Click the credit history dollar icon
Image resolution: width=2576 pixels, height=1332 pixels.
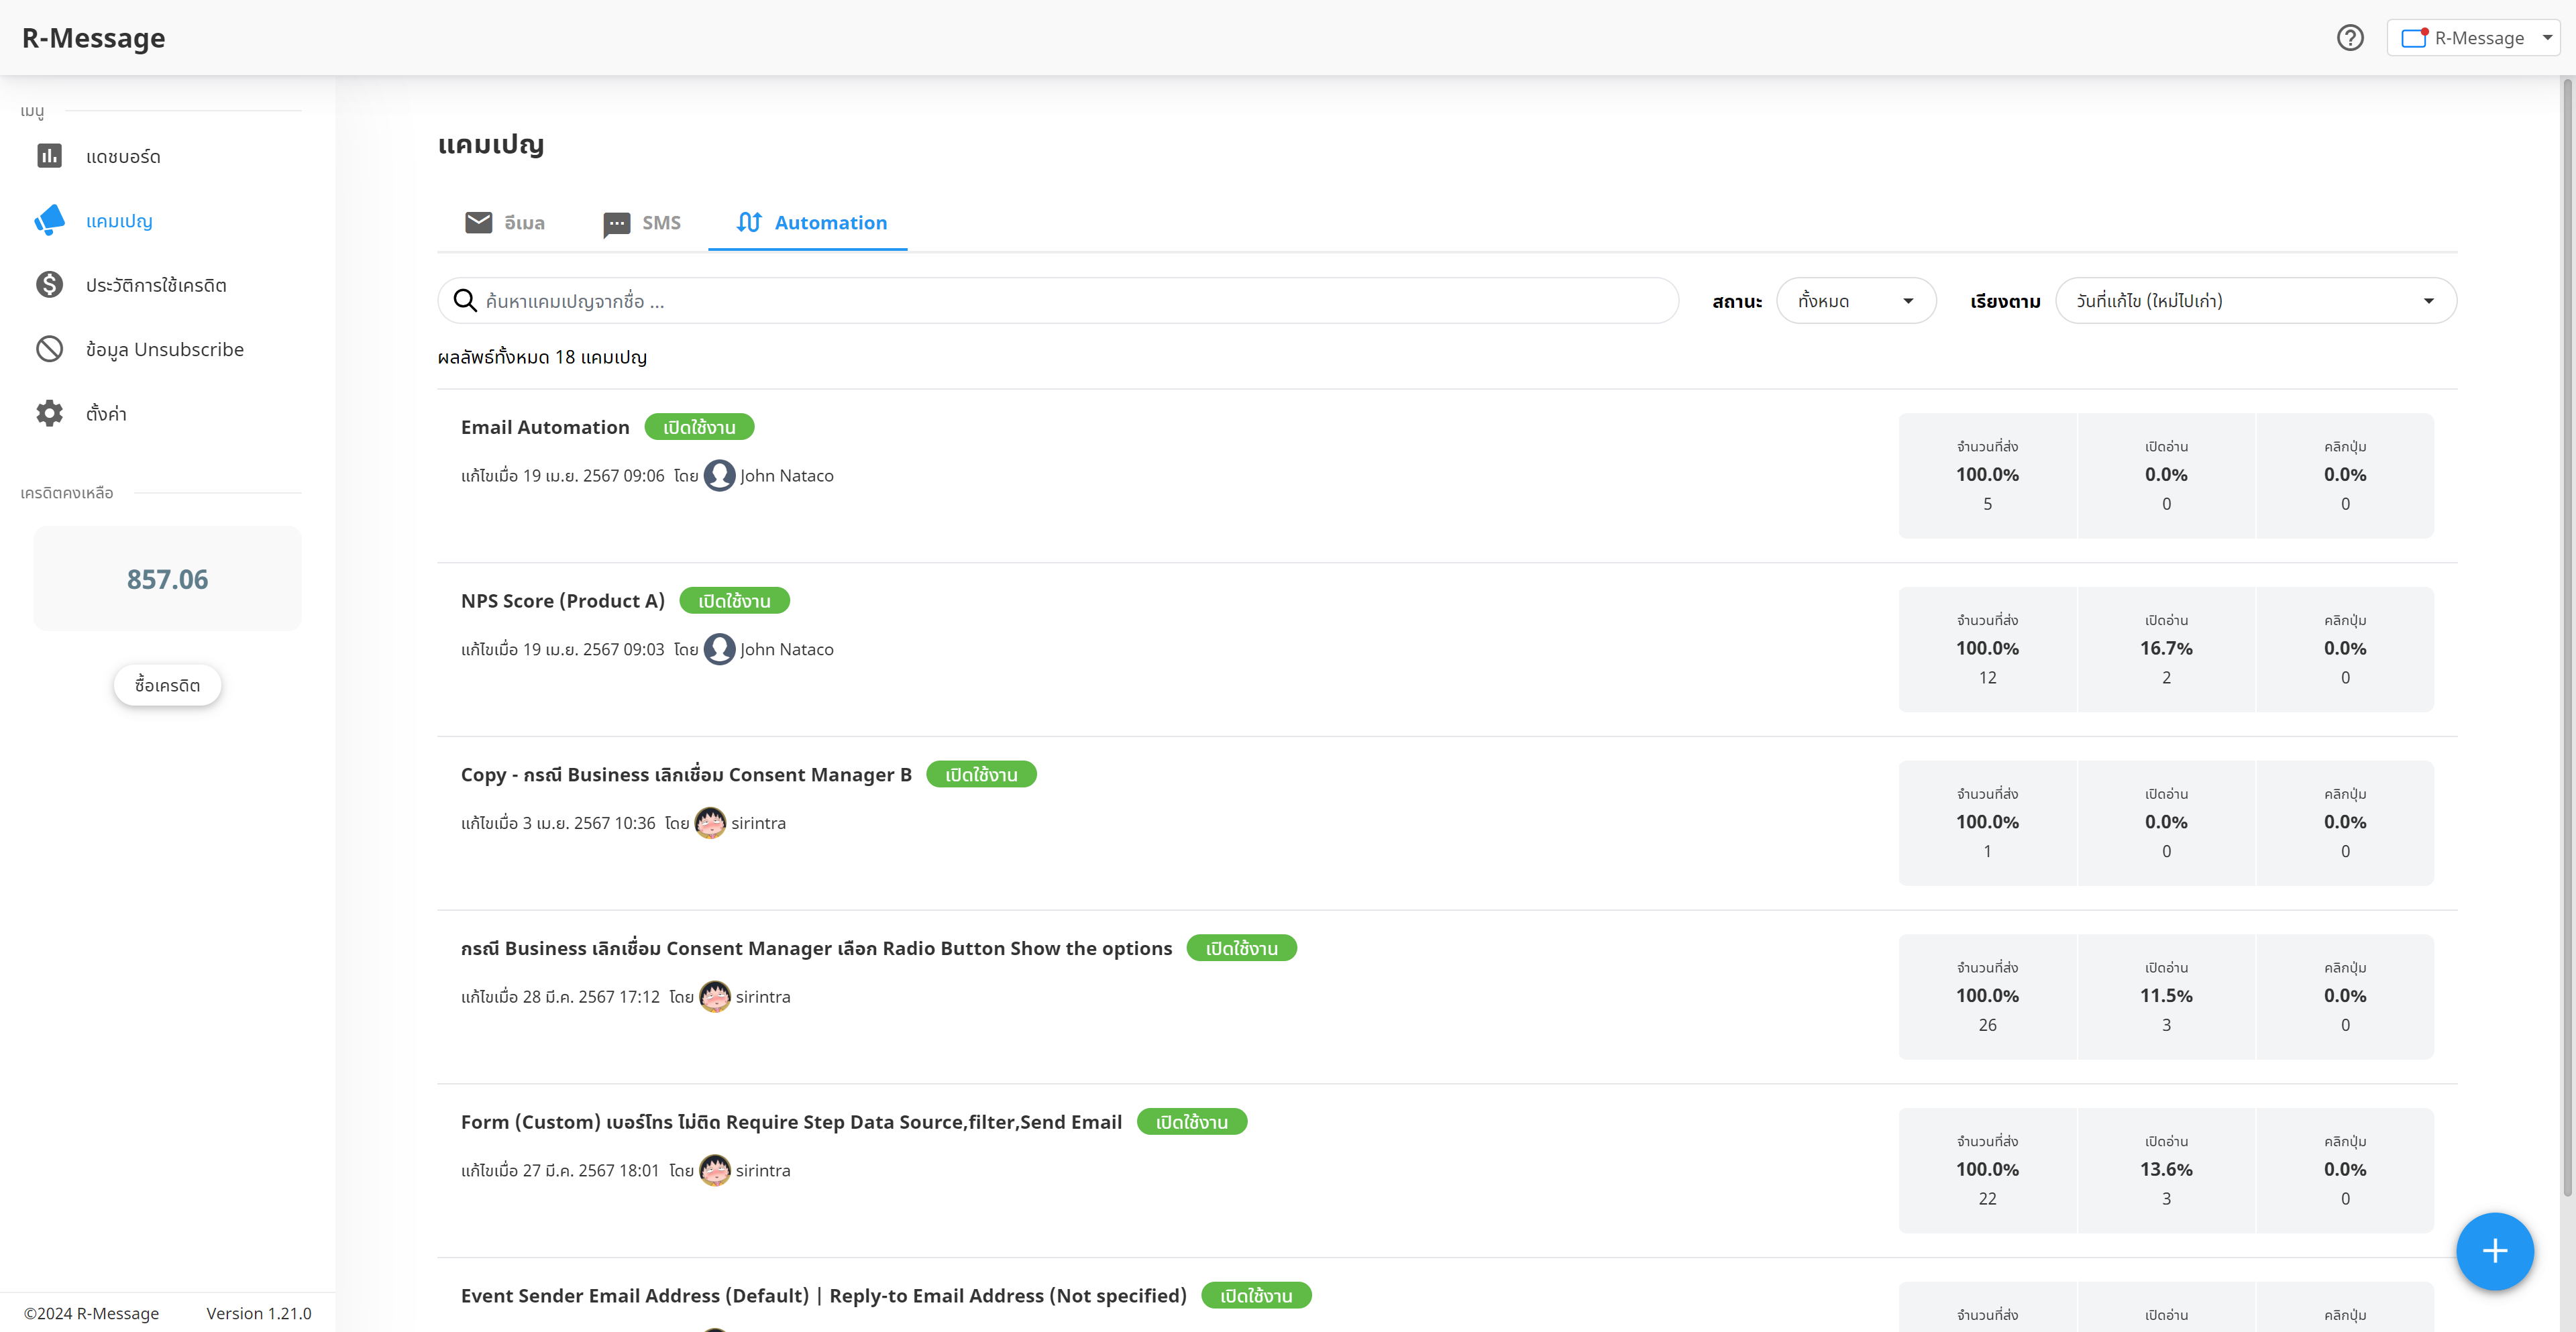(49, 285)
